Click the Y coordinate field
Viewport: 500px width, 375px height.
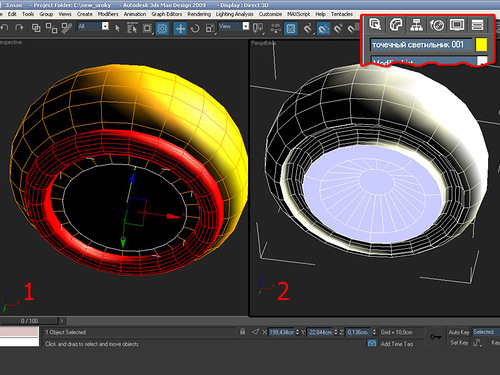coord(320,332)
